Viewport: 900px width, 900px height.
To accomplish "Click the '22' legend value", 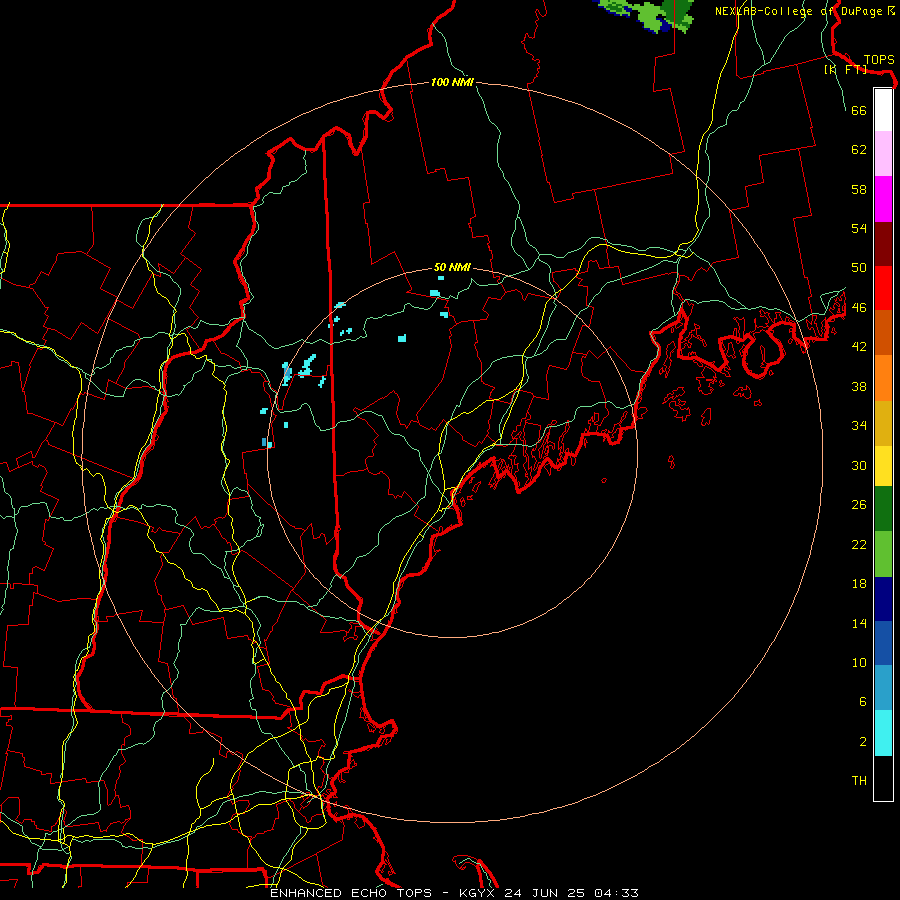I will pos(859,544).
